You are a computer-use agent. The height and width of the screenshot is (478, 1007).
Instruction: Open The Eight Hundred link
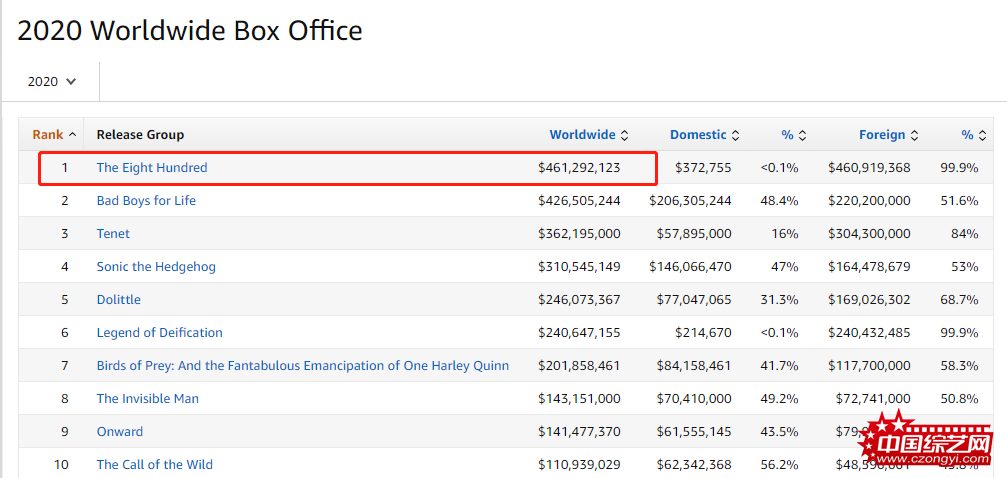pyautogui.click(x=152, y=168)
